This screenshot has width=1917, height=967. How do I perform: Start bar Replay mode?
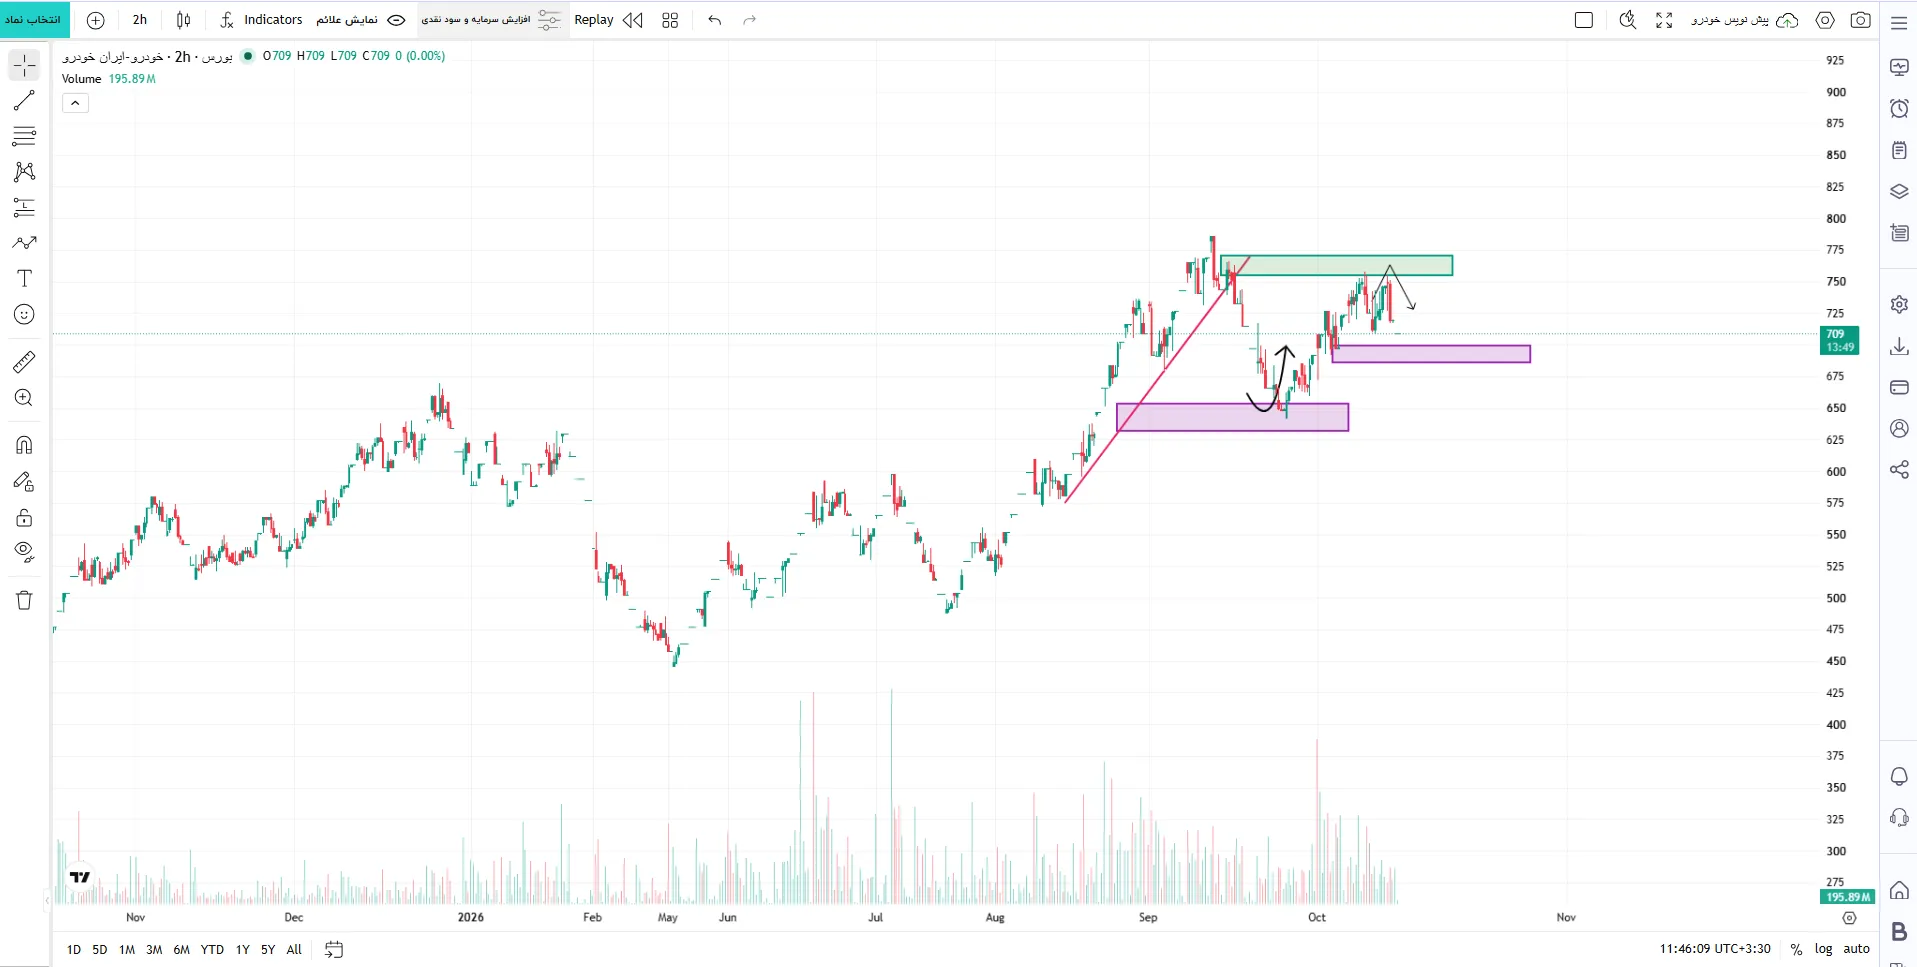click(608, 20)
